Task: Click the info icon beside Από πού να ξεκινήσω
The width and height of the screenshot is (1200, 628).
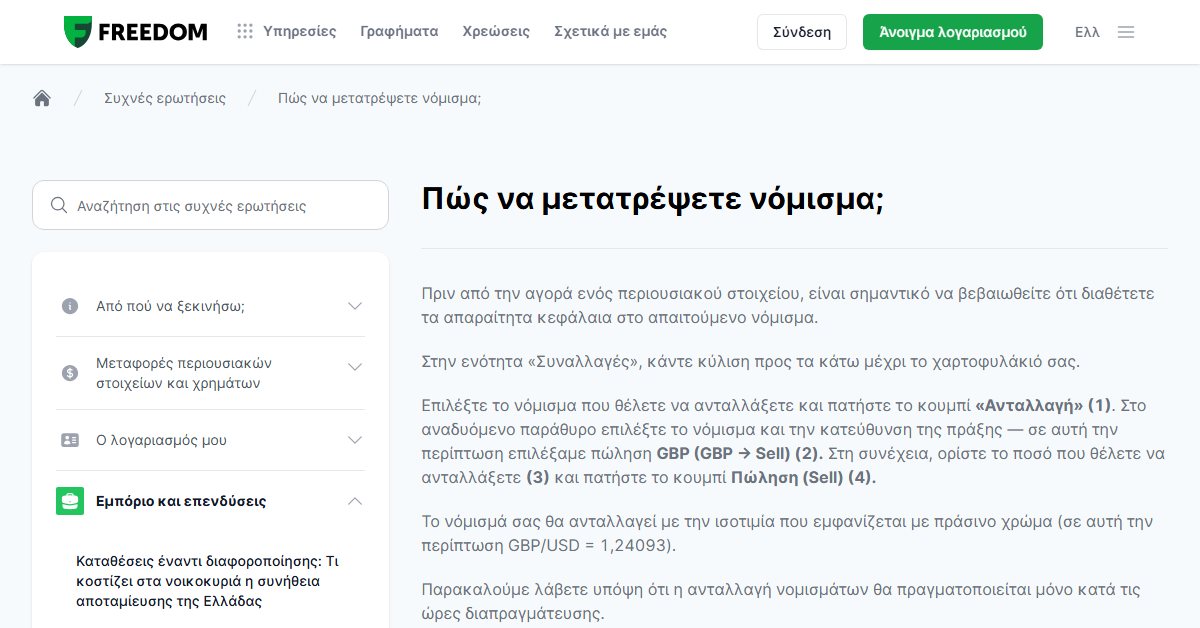Action: click(x=70, y=306)
